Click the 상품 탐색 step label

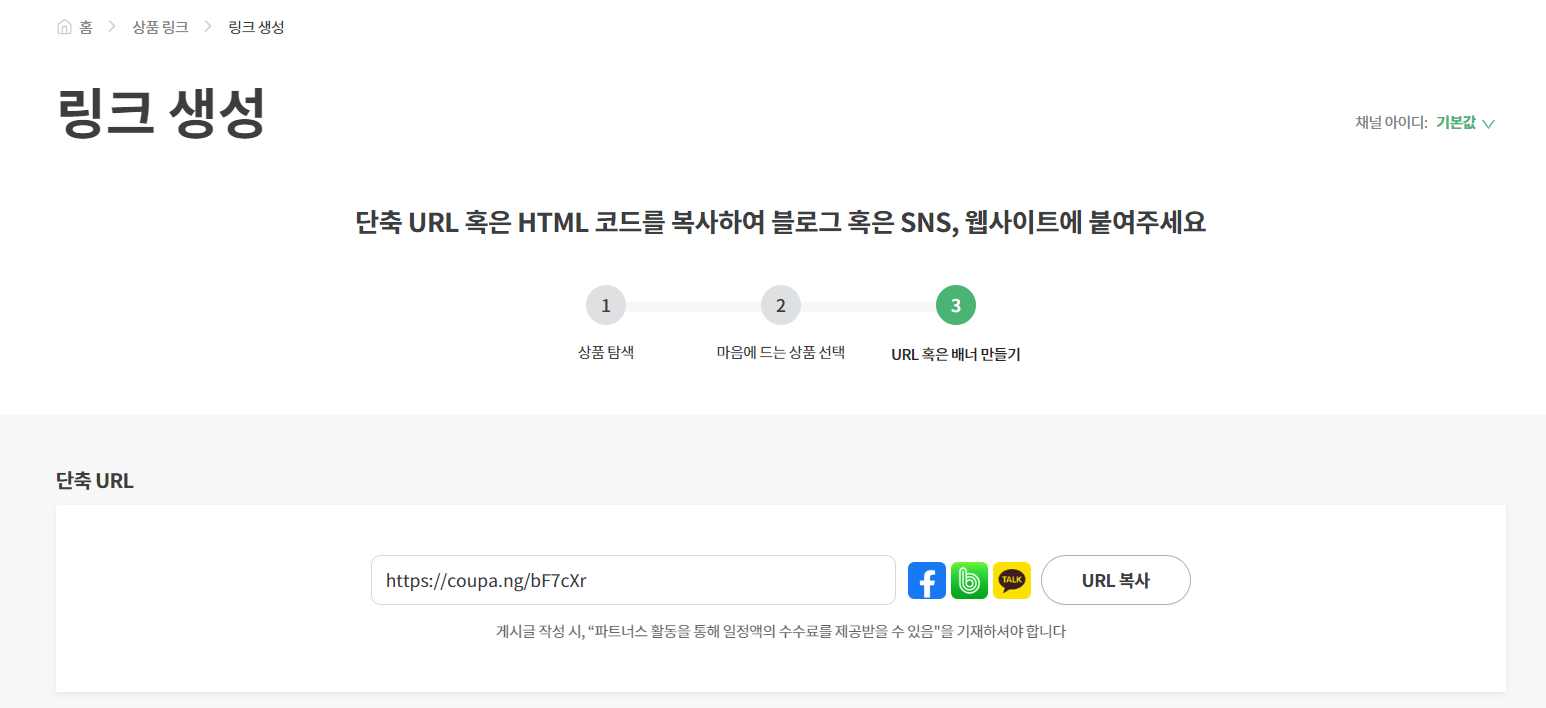(606, 353)
